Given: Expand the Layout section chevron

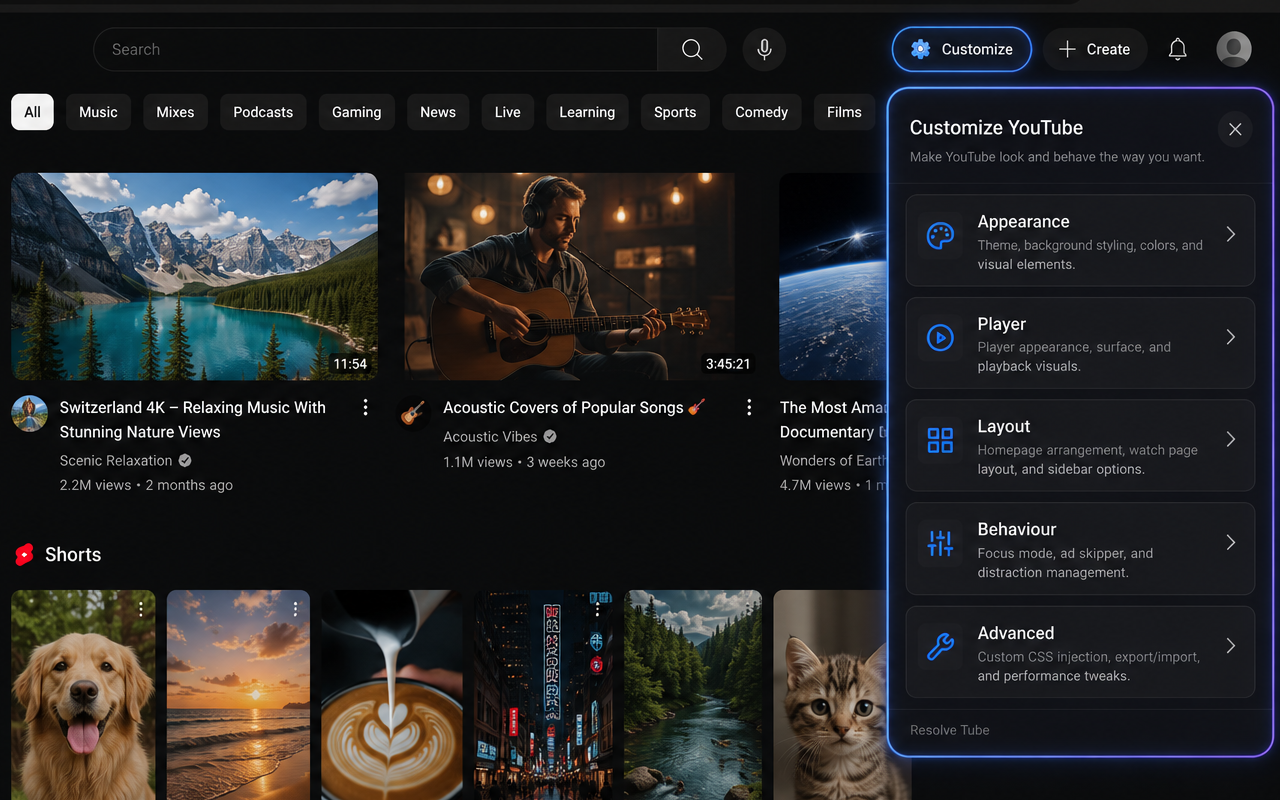Looking at the screenshot, I should tap(1231, 439).
